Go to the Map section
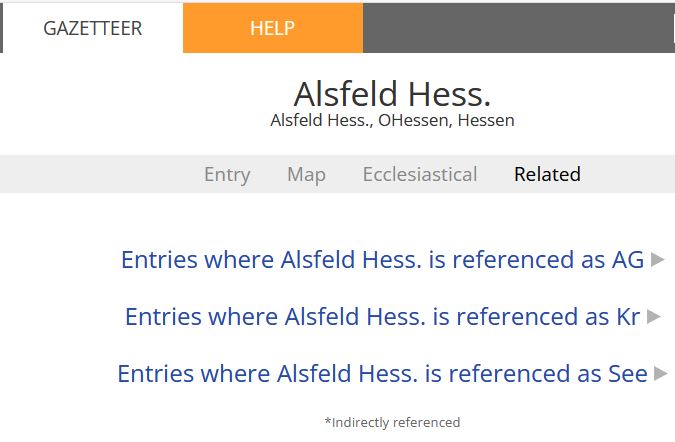 pos(306,174)
